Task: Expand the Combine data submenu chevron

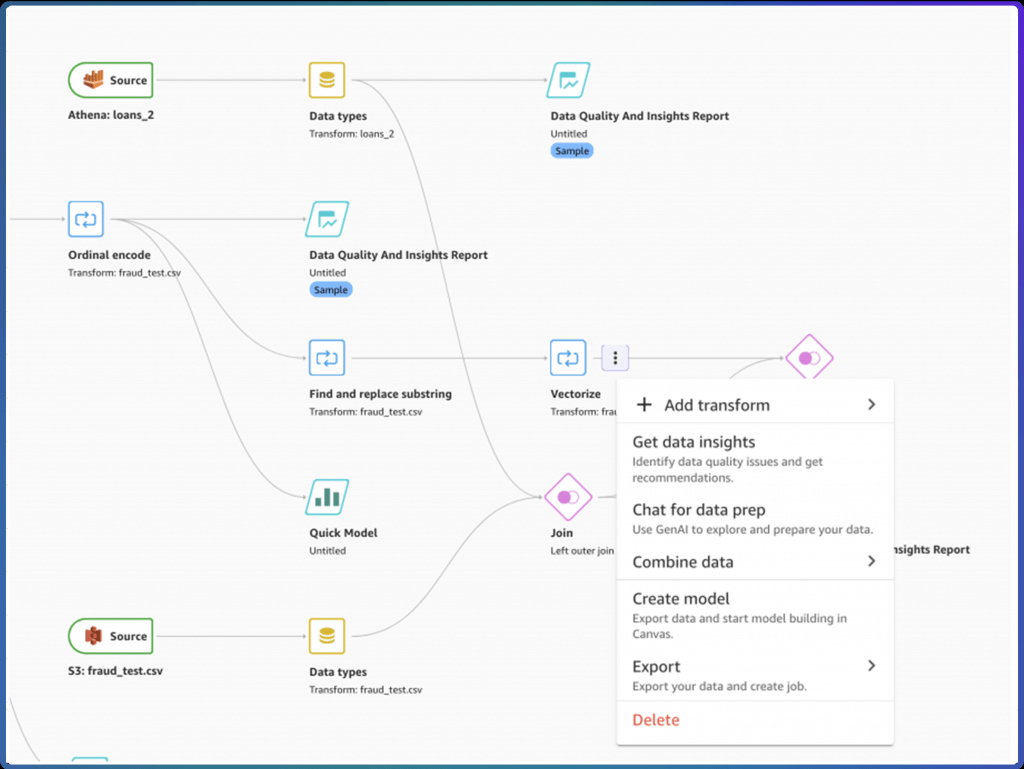Action: 871,561
